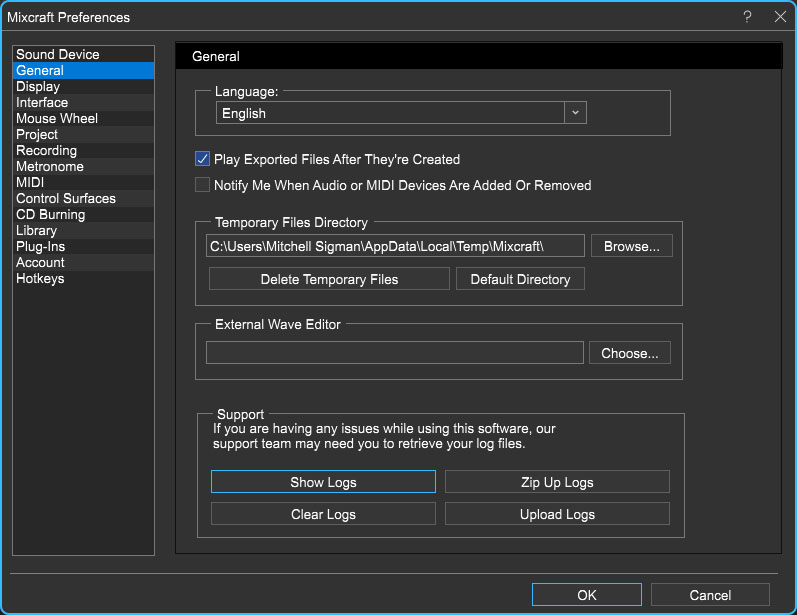
Task: Click the Show Logs button
Action: click(323, 482)
